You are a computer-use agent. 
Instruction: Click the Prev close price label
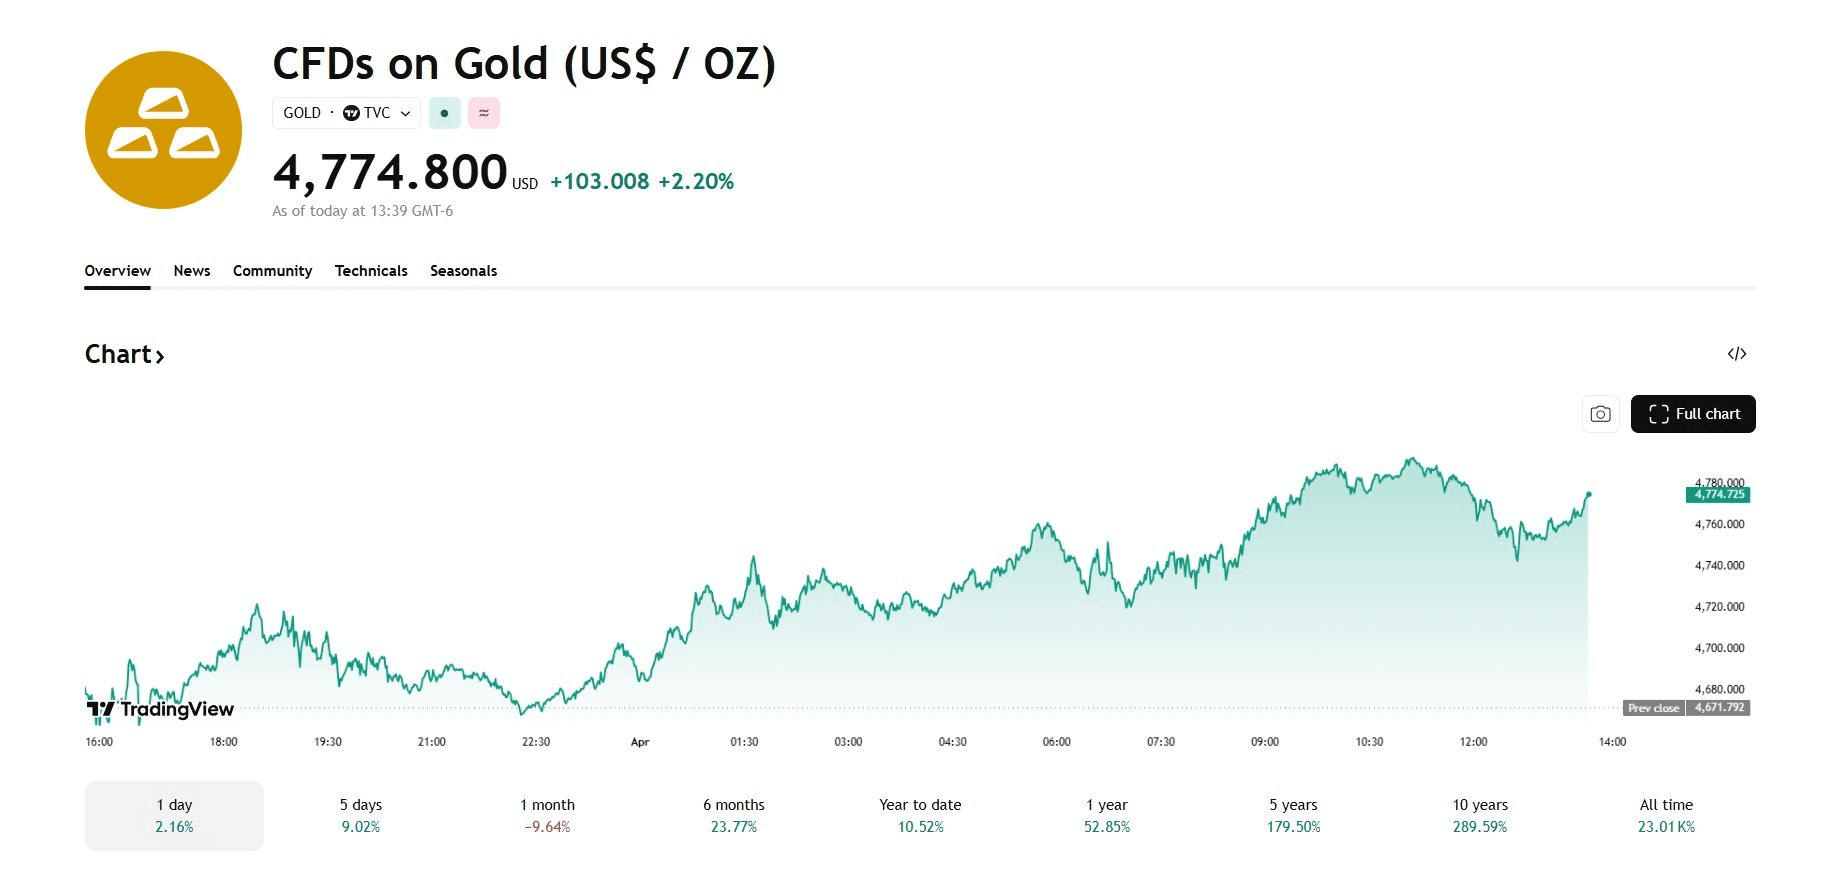pos(1653,708)
